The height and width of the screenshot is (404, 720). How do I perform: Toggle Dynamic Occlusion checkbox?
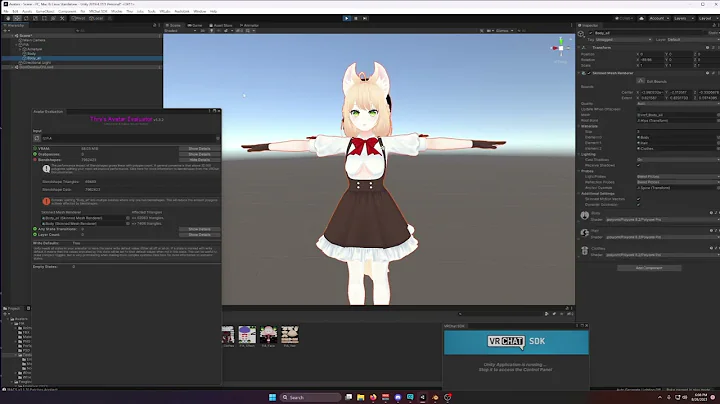[639, 204]
